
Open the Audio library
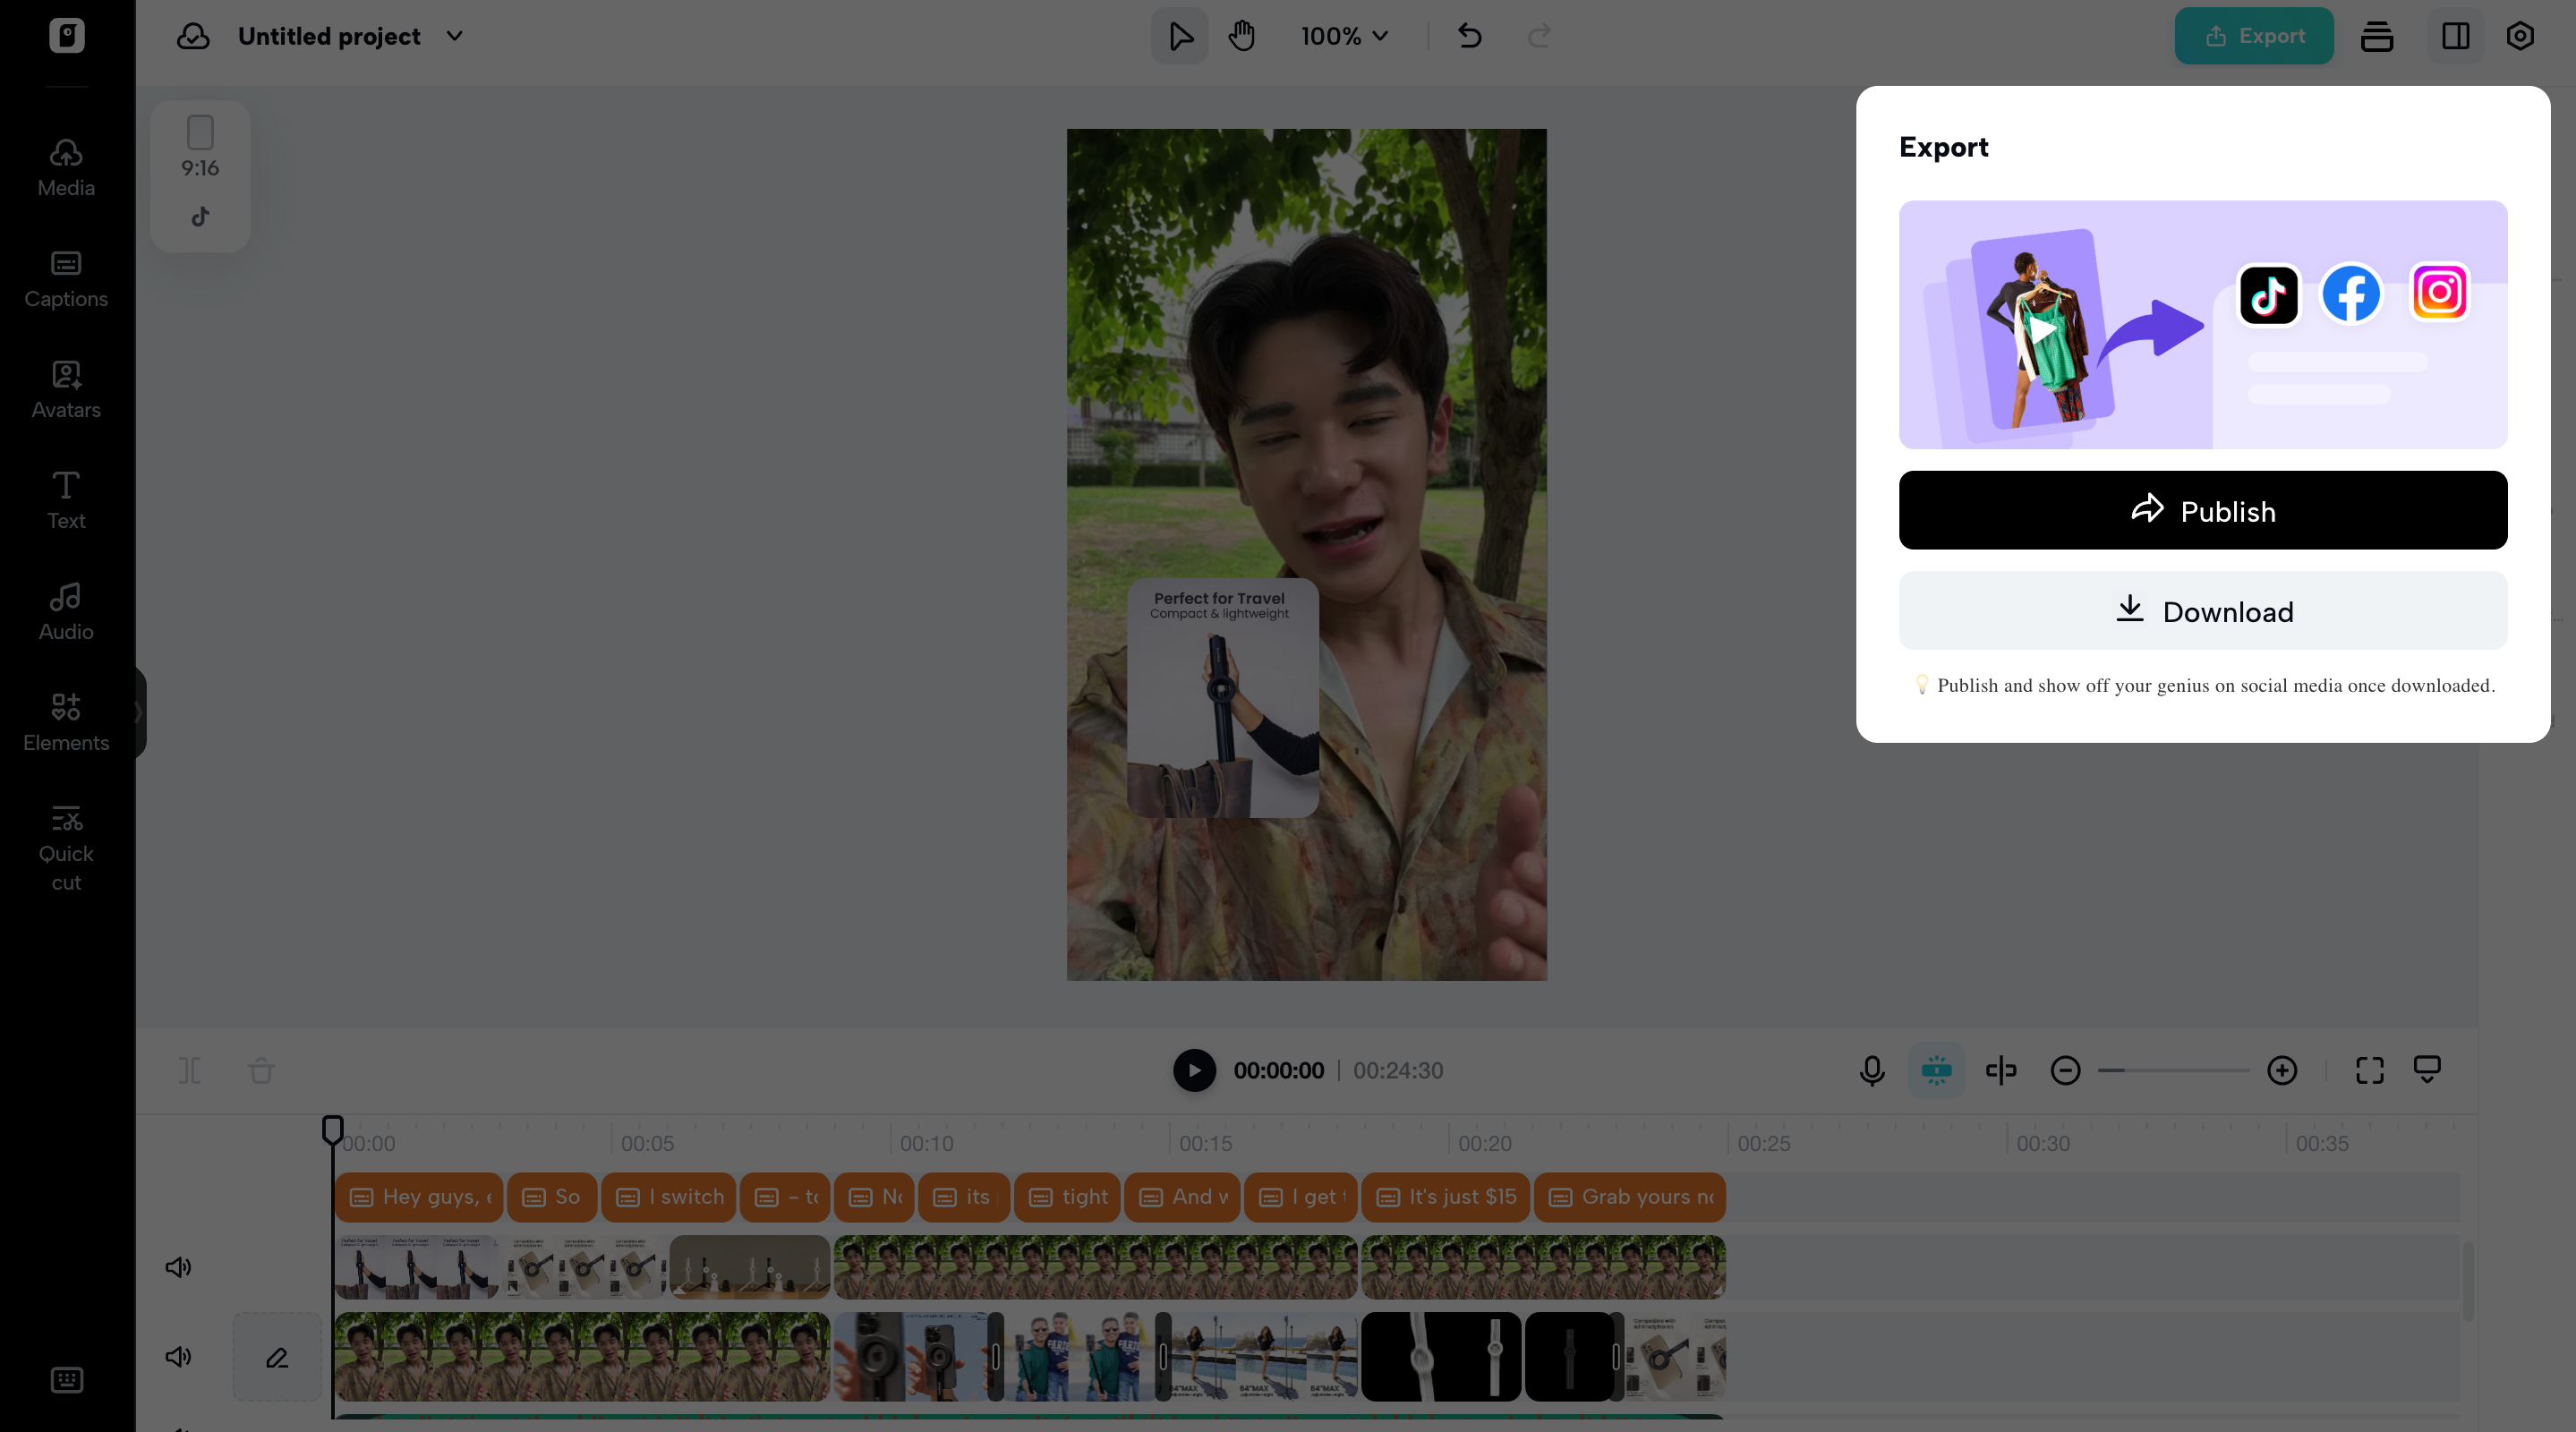pyautogui.click(x=65, y=611)
